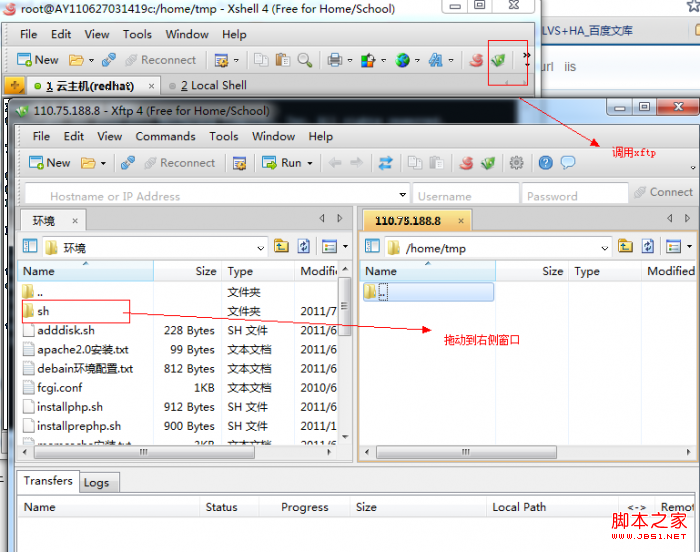Click the Xshell print icon
This screenshot has width=700, height=552.
pyautogui.click(x=334, y=60)
